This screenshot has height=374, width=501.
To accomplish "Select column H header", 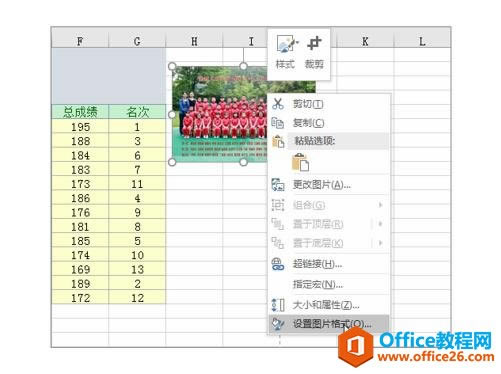I will click(194, 41).
